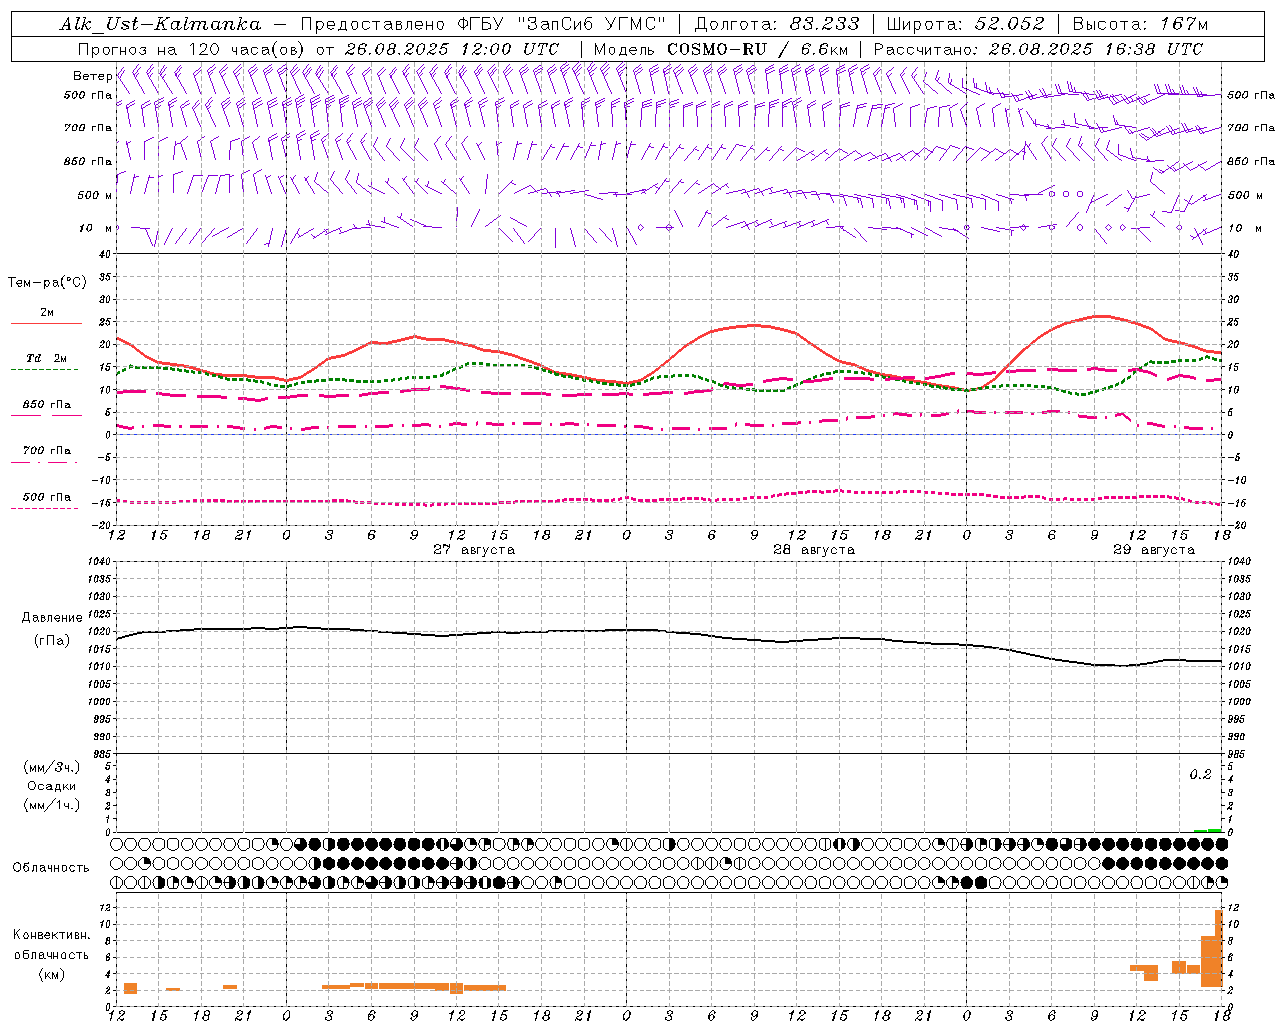
Task: Click the (гПа) unit label under Давление
Action: [x=52, y=641]
